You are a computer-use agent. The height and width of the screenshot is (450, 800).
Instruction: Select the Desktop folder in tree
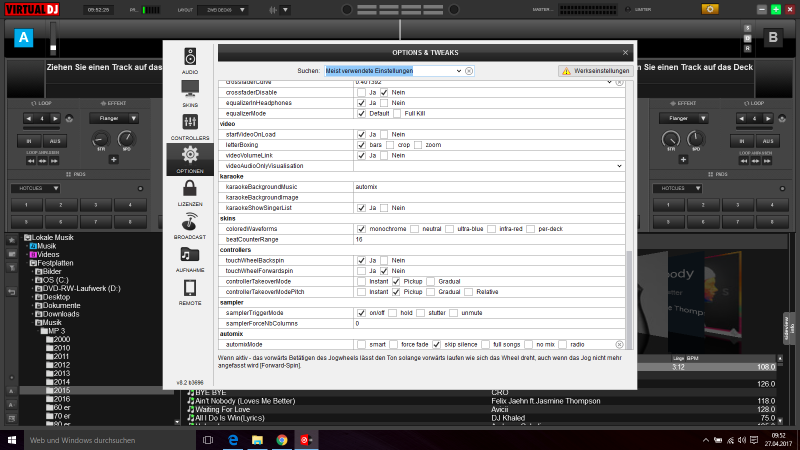coord(56,297)
